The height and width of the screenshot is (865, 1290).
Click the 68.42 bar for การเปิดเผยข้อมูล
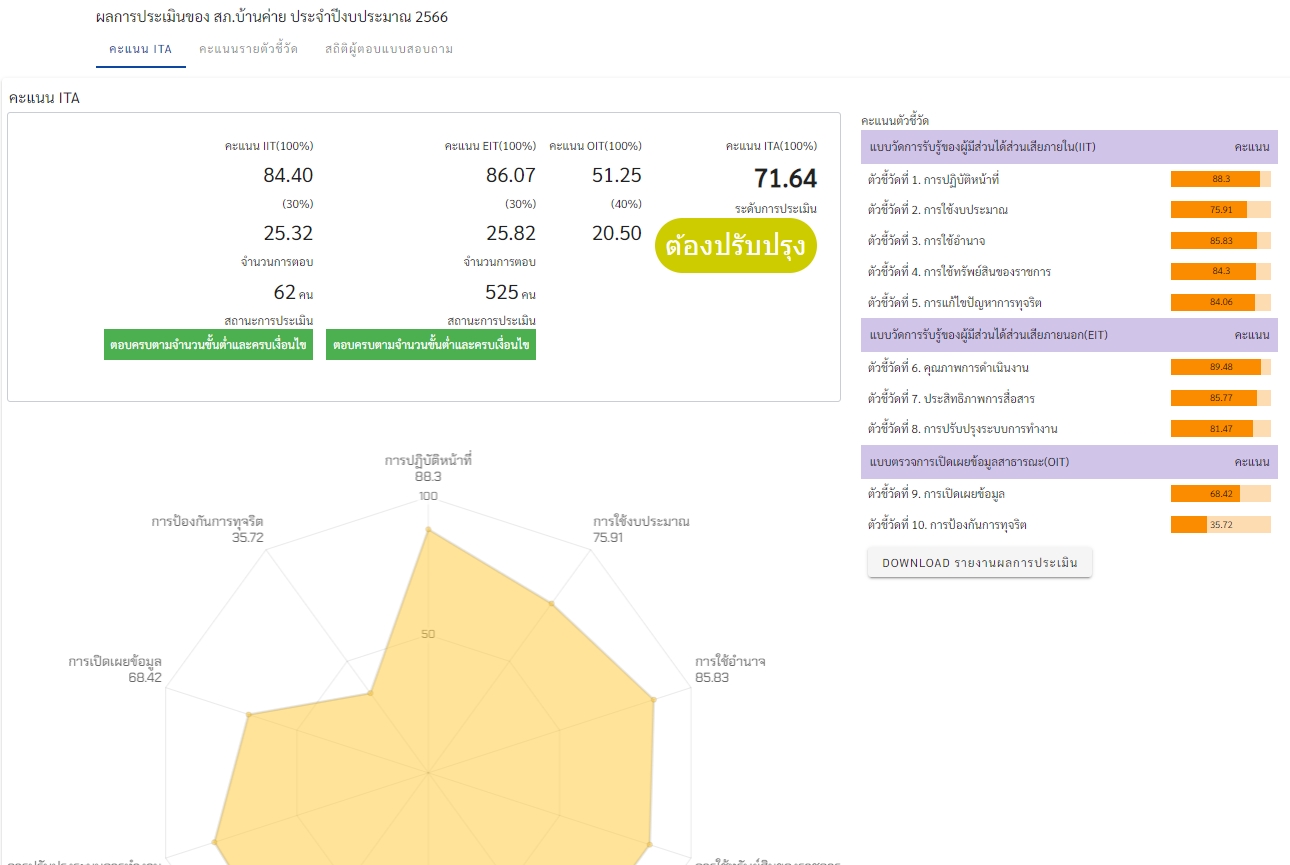1220,494
